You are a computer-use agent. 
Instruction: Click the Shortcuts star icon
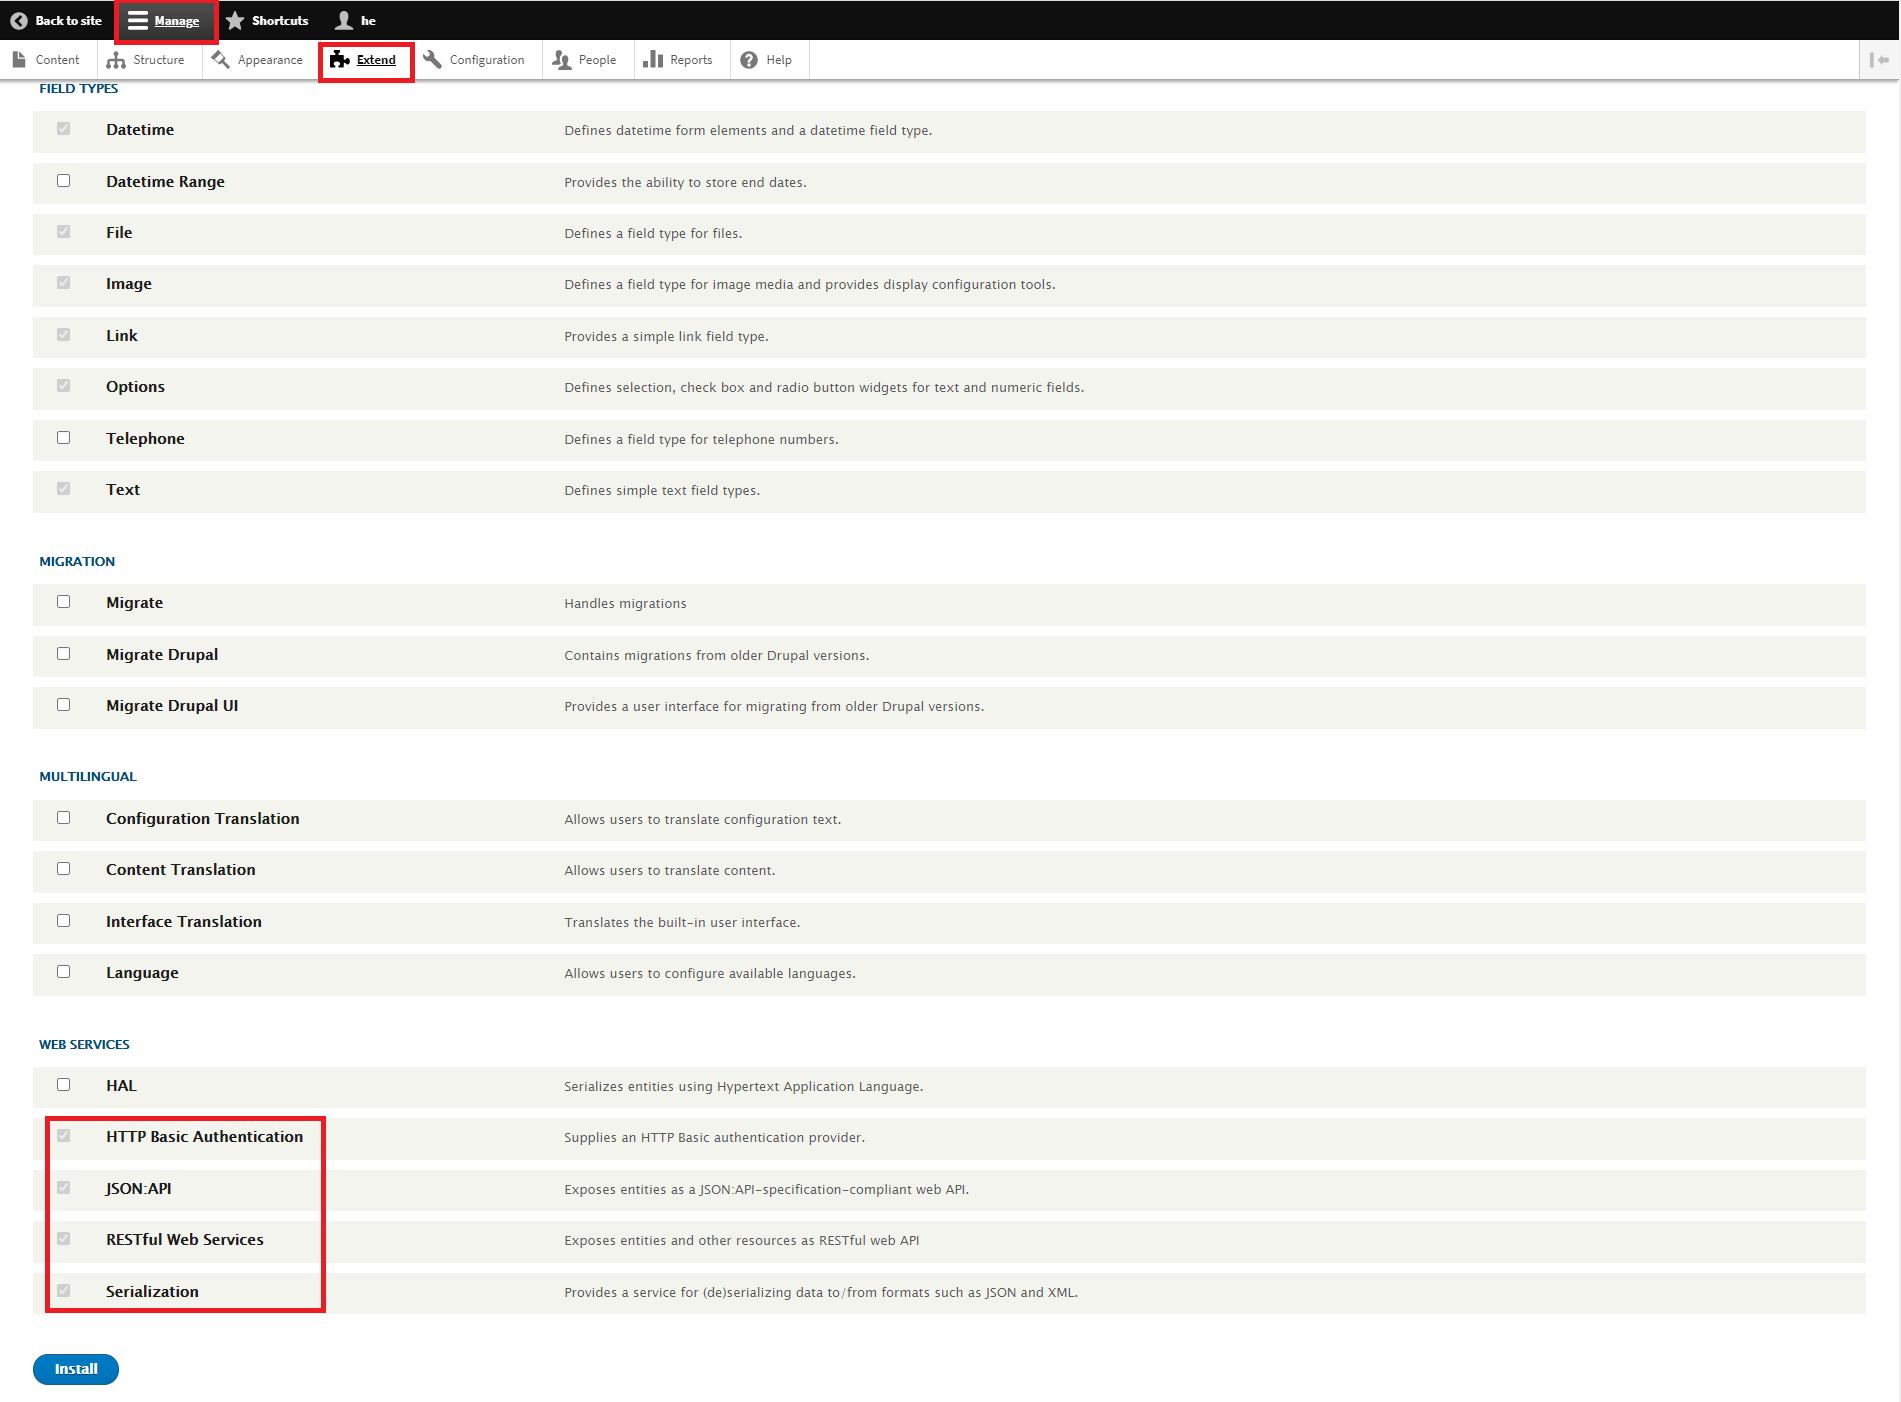pos(235,21)
